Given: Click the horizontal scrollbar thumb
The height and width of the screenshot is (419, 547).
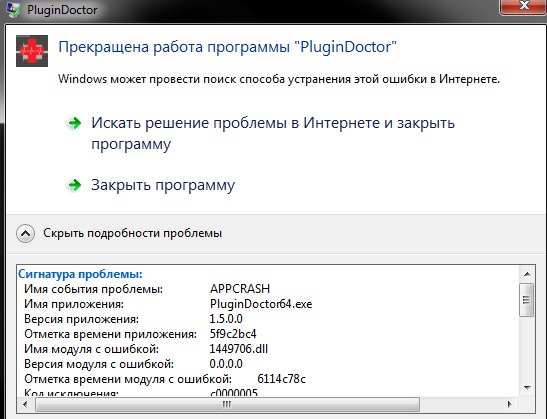Looking at the screenshot, I should pyautogui.click(x=227, y=404).
